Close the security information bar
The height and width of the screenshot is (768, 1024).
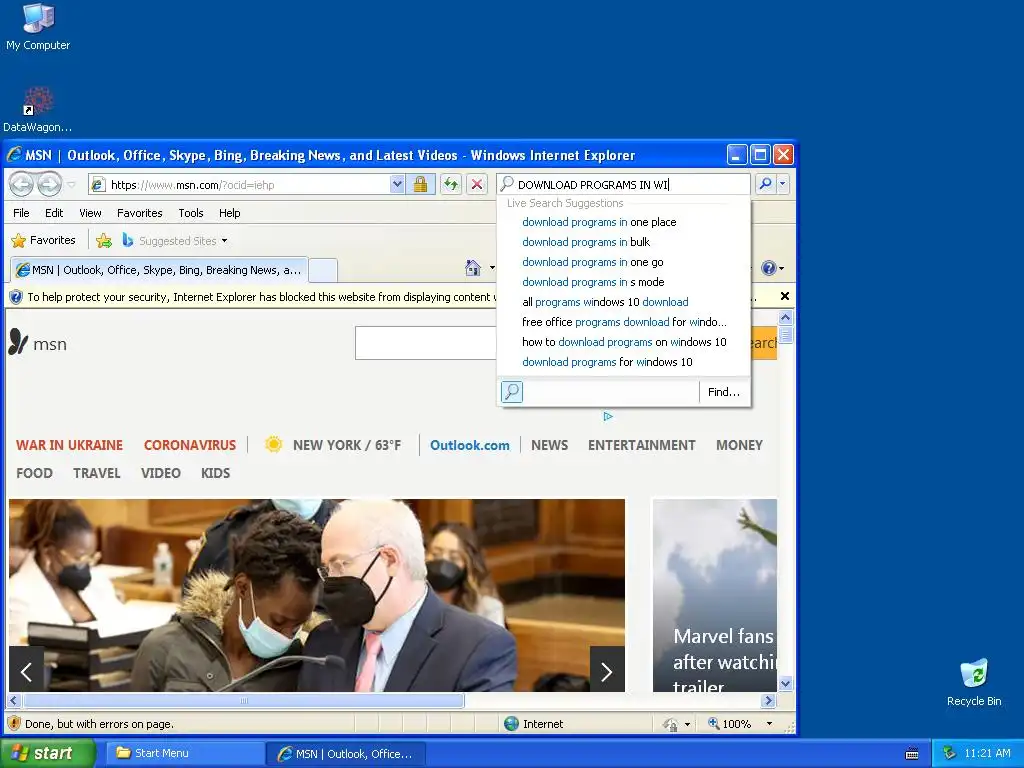(785, 296)
